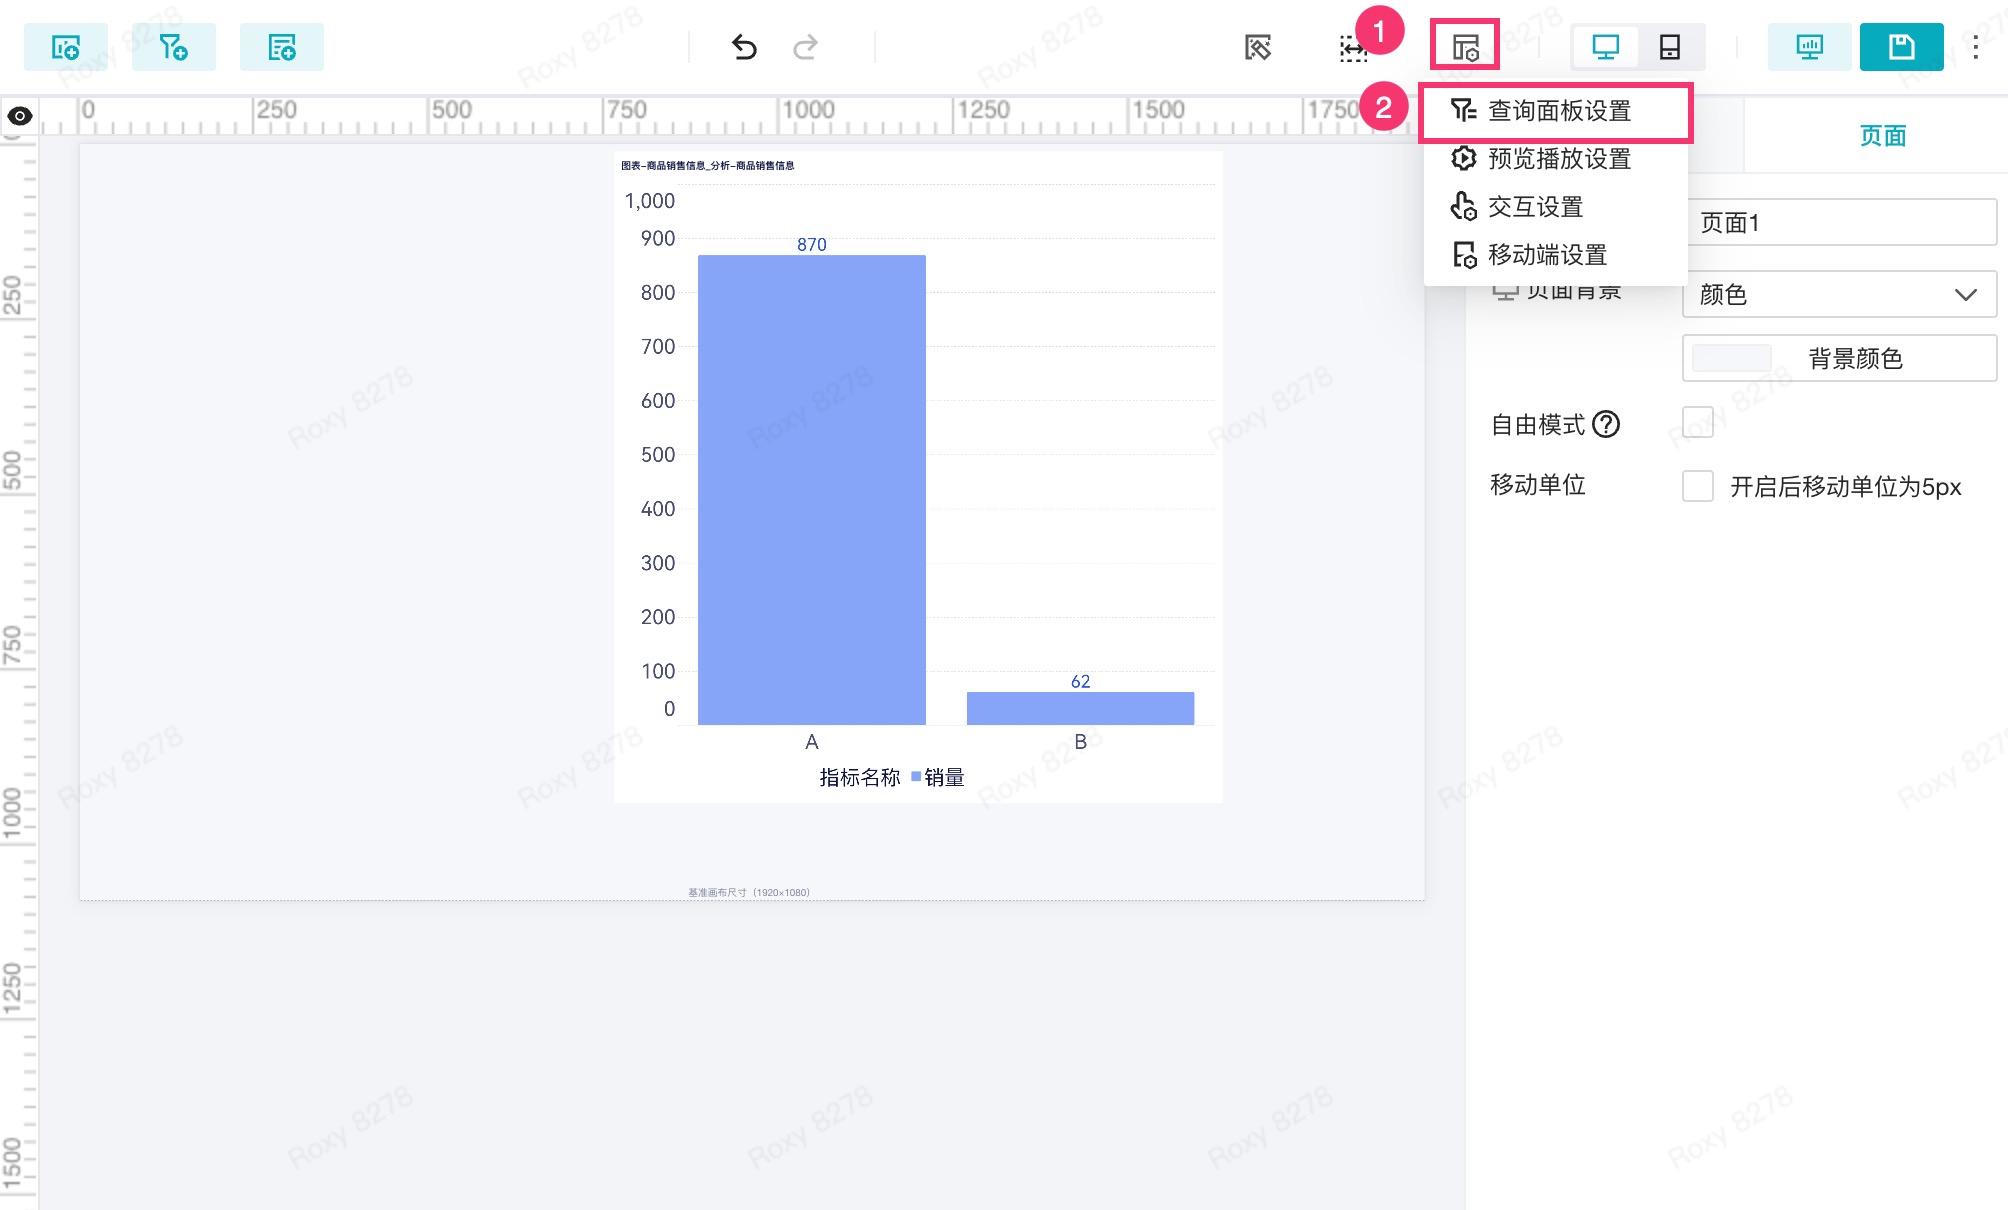This screenshot has height=1210, width=2008.
Task: Toggle the ruler visibility eye icon
Action: (x=19, y=116)
